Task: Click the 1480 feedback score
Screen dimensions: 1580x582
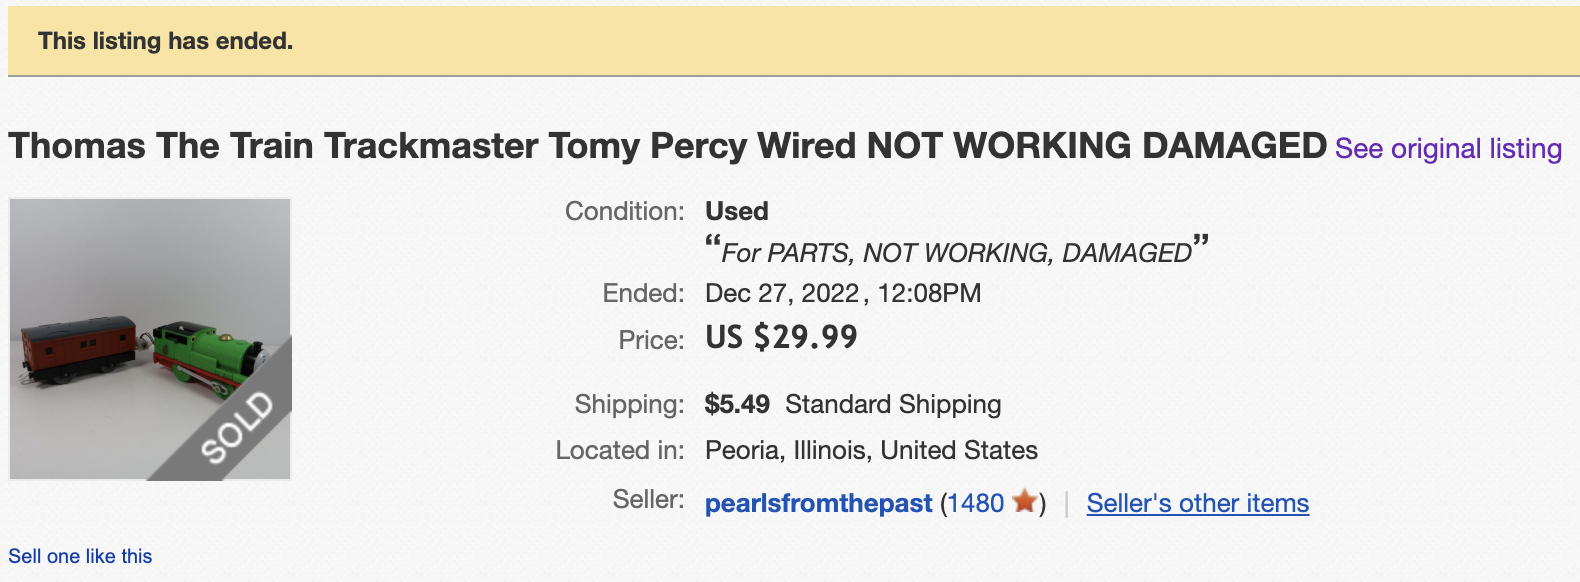Action: click(975, 503)
